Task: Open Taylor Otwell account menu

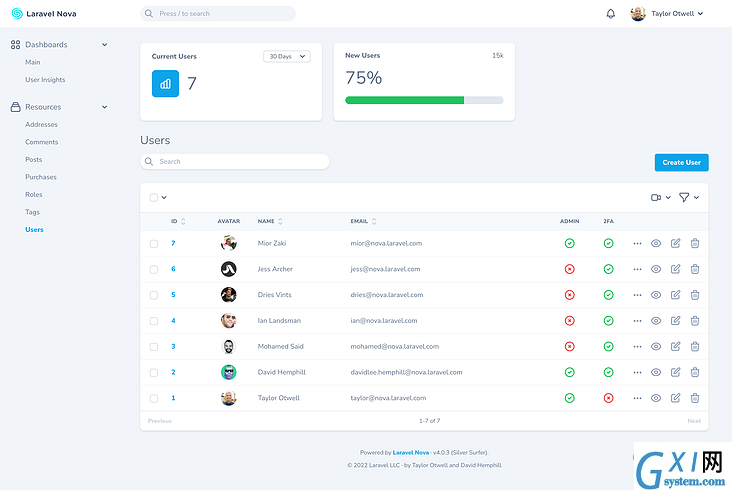Action: point(667,14)
